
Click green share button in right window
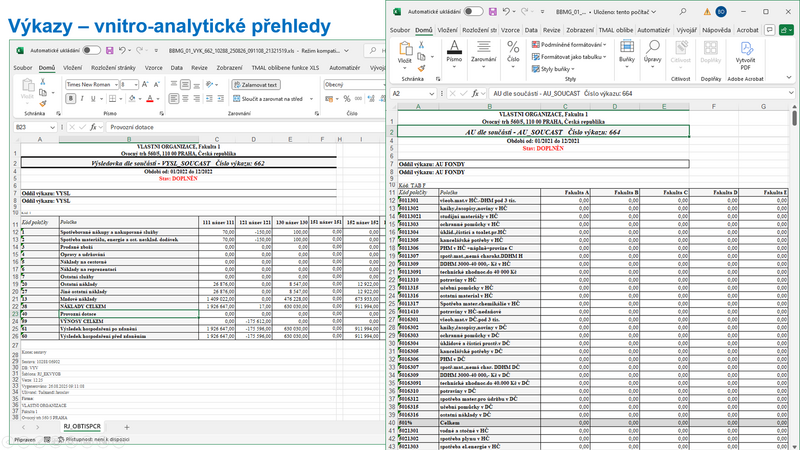tap(786, 30)
